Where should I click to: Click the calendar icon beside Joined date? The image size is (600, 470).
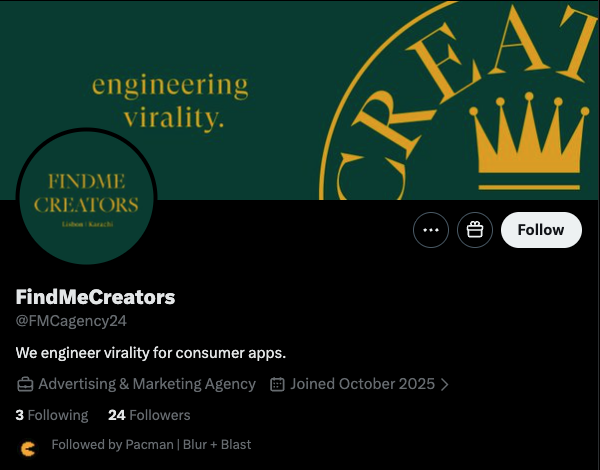tap(278, 384)
